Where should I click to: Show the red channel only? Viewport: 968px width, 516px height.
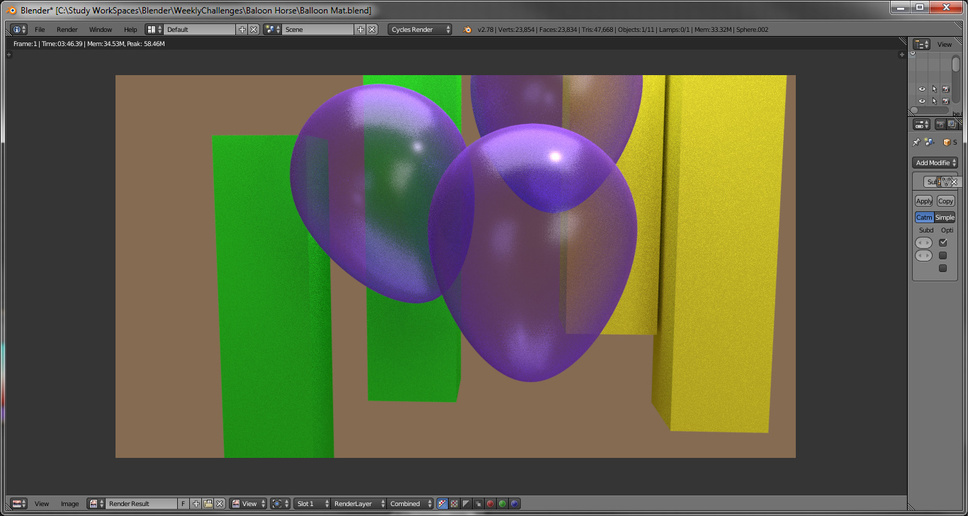click(490, 504)
